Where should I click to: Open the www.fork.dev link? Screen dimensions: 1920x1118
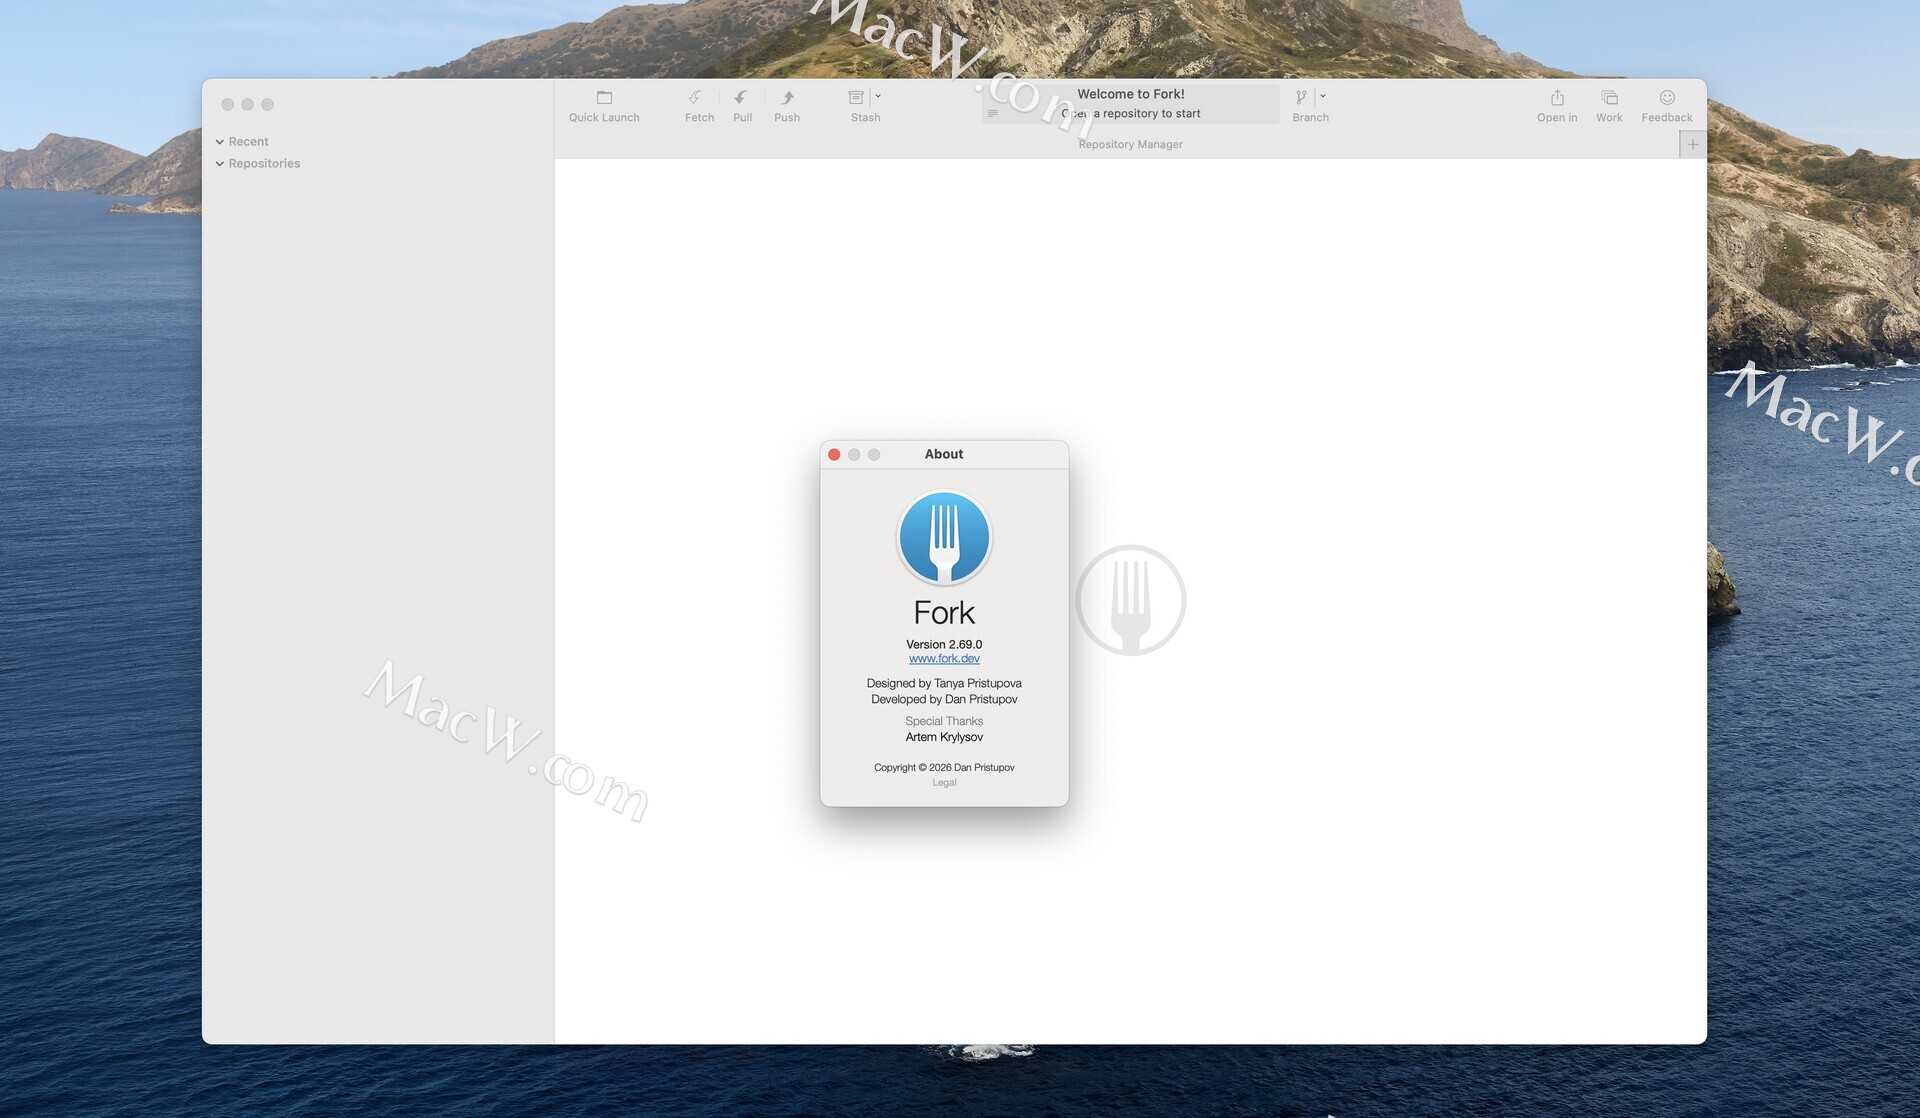click(x=944, y=659)
